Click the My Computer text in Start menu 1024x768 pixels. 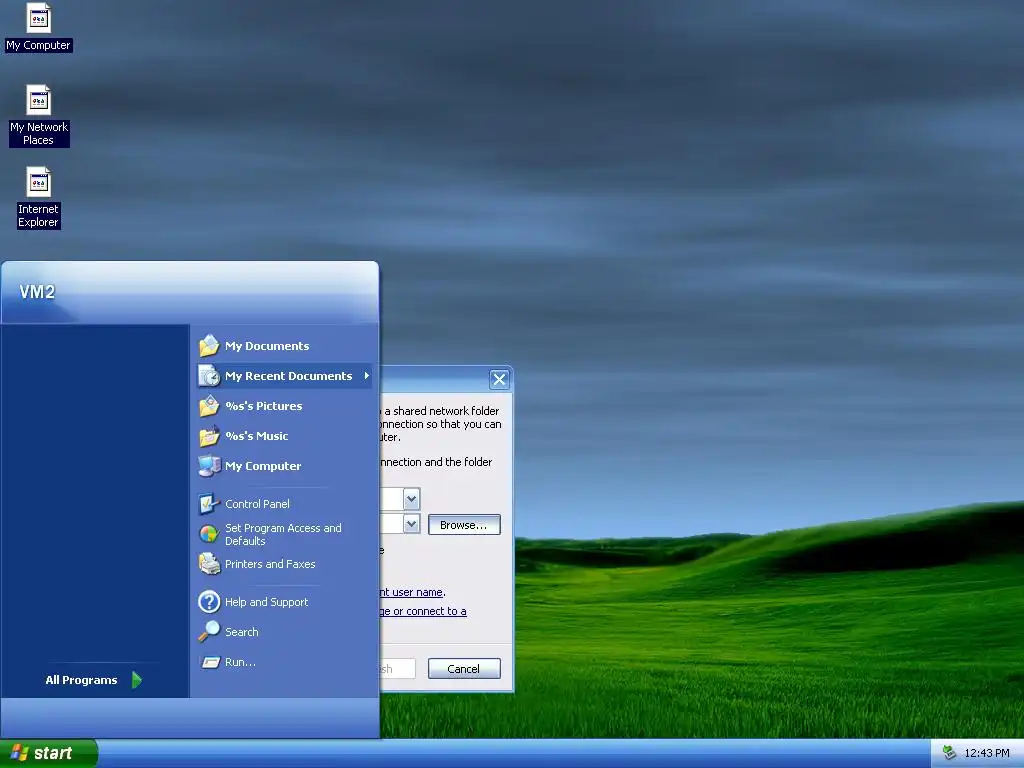[263, 466]
